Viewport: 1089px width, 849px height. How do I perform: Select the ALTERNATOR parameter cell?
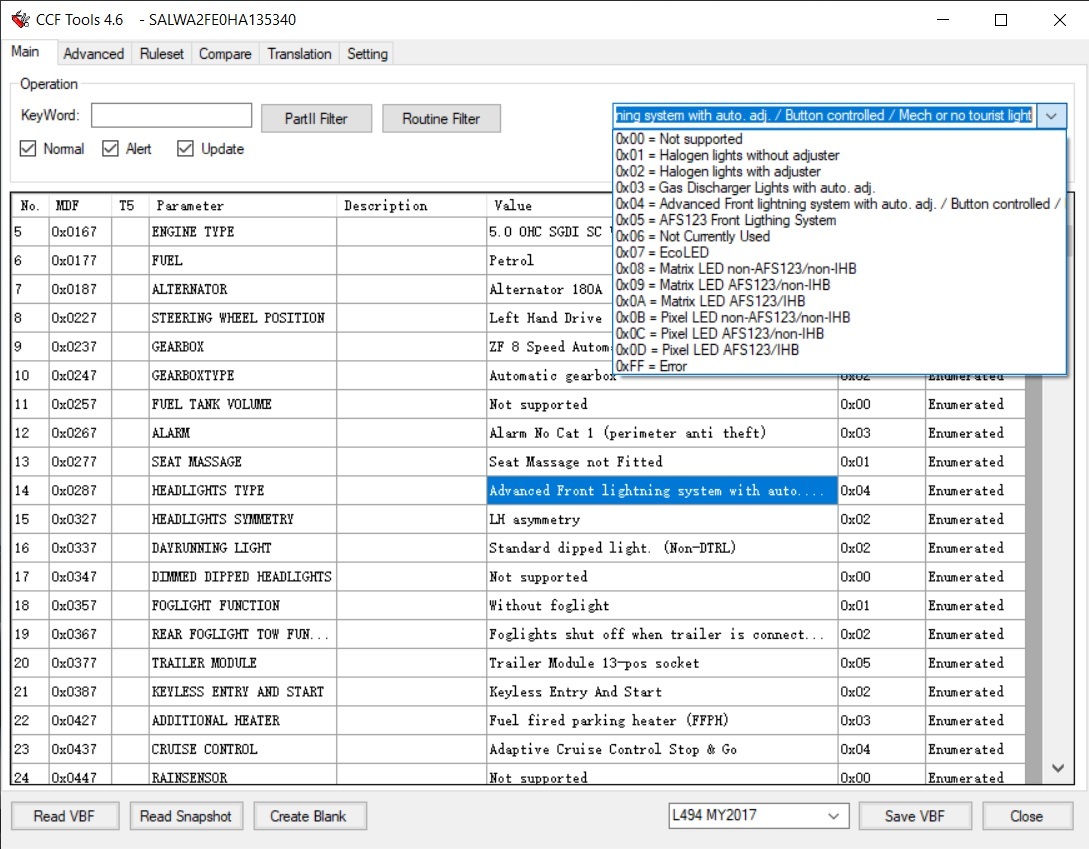click(x=242, y=289)
